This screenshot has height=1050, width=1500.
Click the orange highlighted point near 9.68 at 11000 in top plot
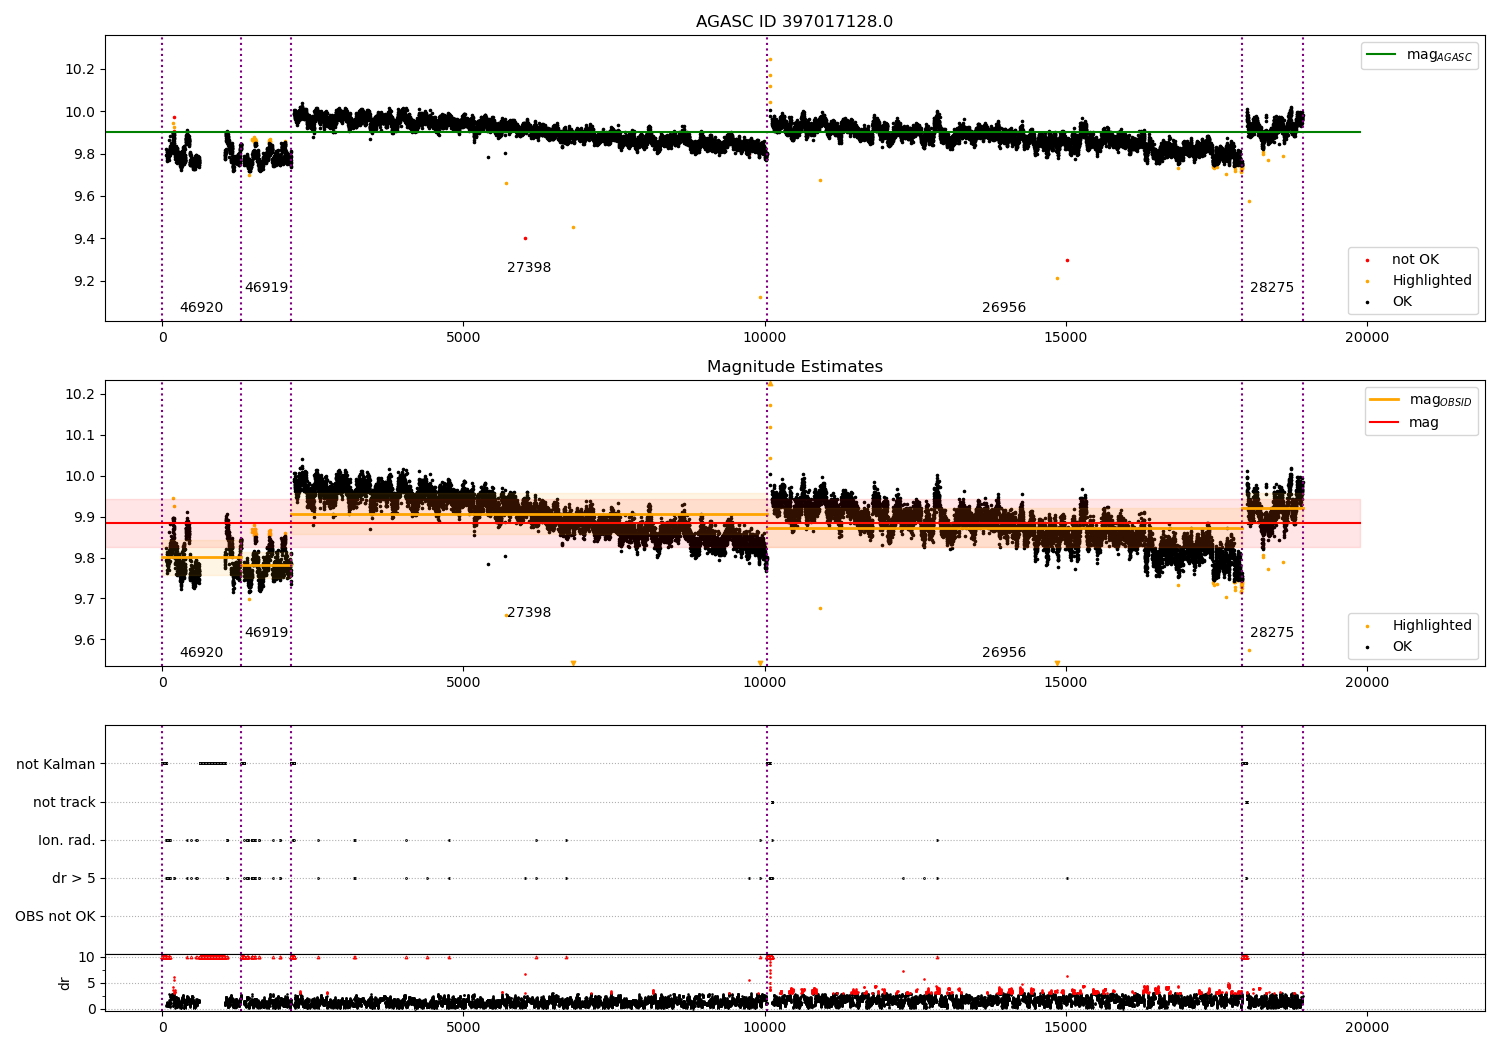(820, 180)
